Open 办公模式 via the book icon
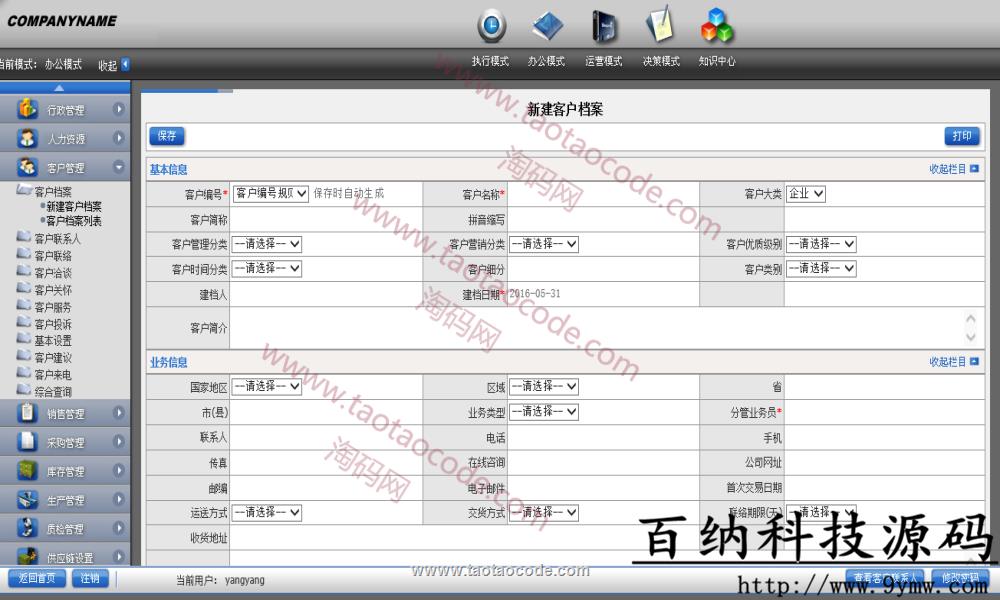 point(547,26)
